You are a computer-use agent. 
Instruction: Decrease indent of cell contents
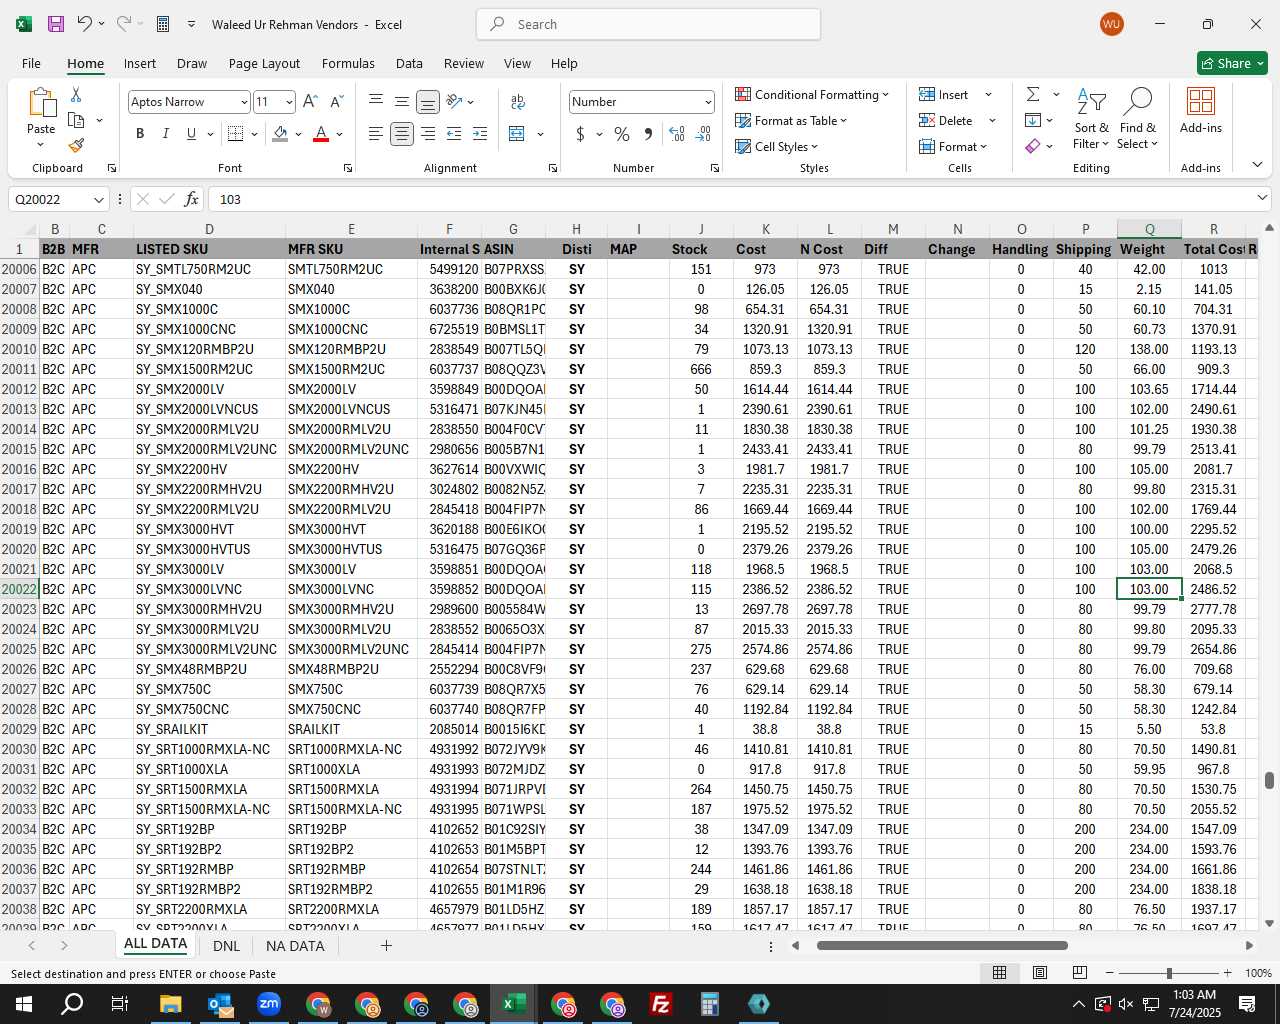[454, 134]
